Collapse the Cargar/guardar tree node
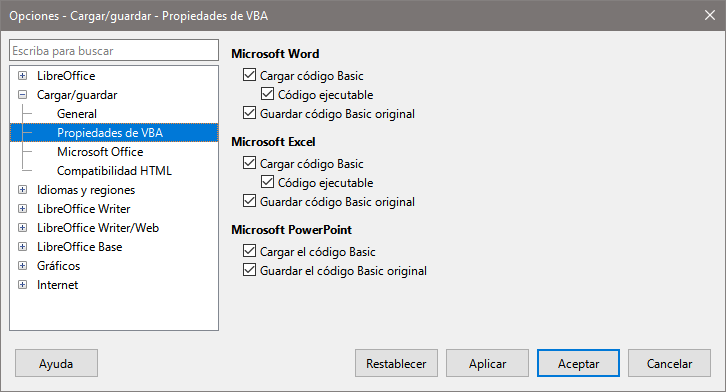Screen dimensions: 726x392 [x=22, y=94]
